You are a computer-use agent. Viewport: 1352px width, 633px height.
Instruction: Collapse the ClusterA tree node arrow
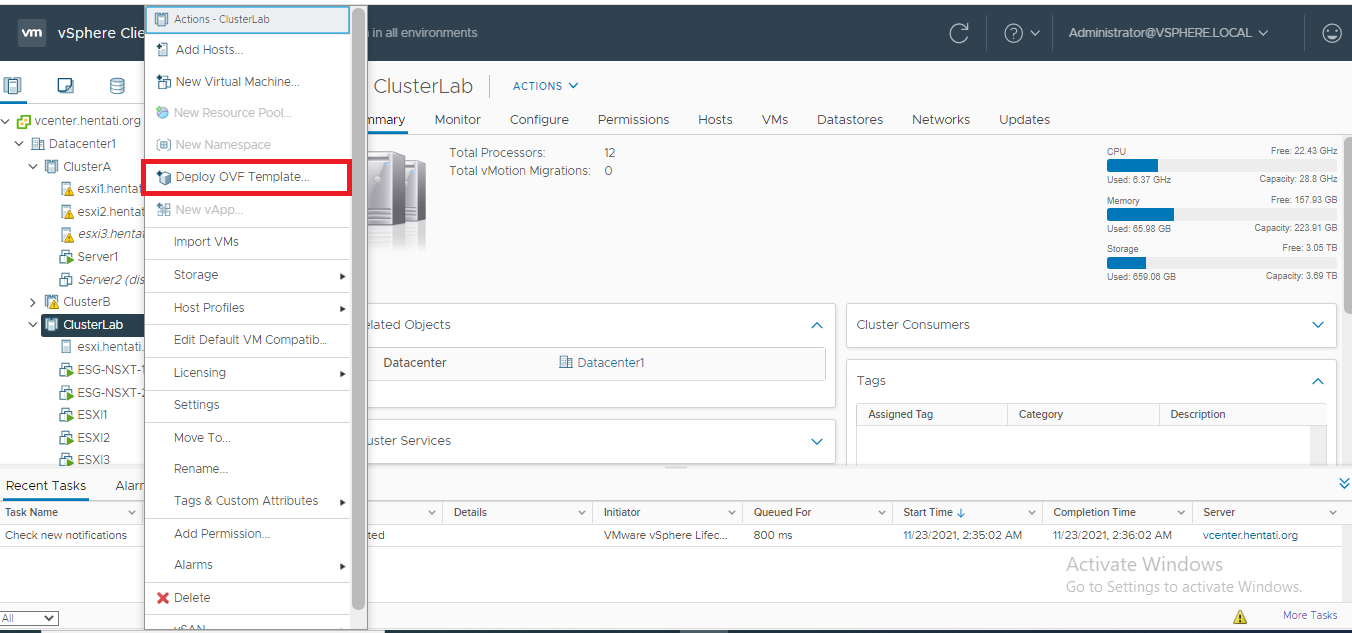point(33,166)
